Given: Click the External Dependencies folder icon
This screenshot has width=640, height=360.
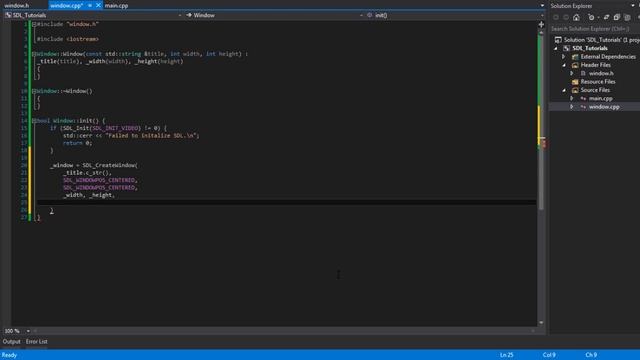Looking at the screenshot, I should click(x=575, y=57).
